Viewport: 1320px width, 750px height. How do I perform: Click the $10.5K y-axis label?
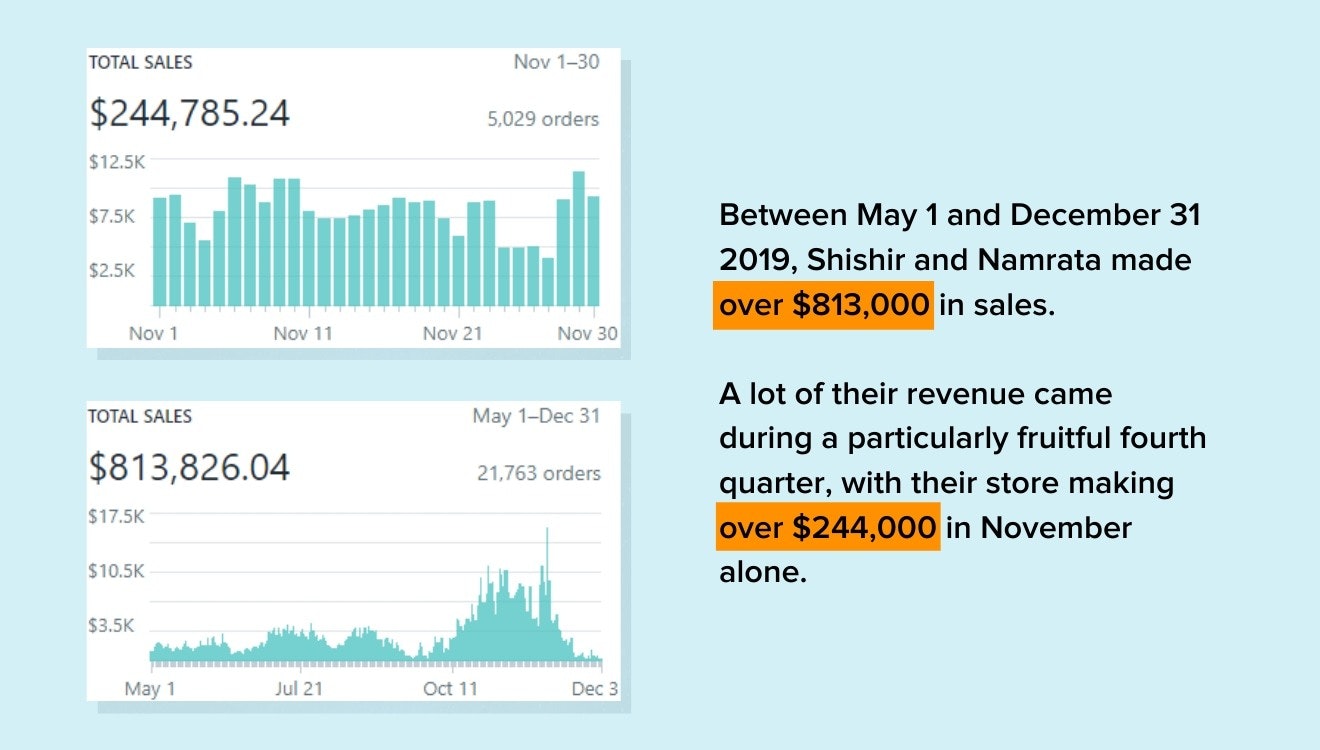118,571
